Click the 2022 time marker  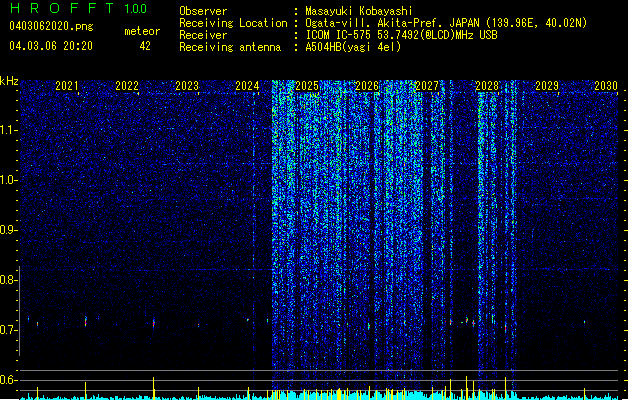tap(127, 86)
